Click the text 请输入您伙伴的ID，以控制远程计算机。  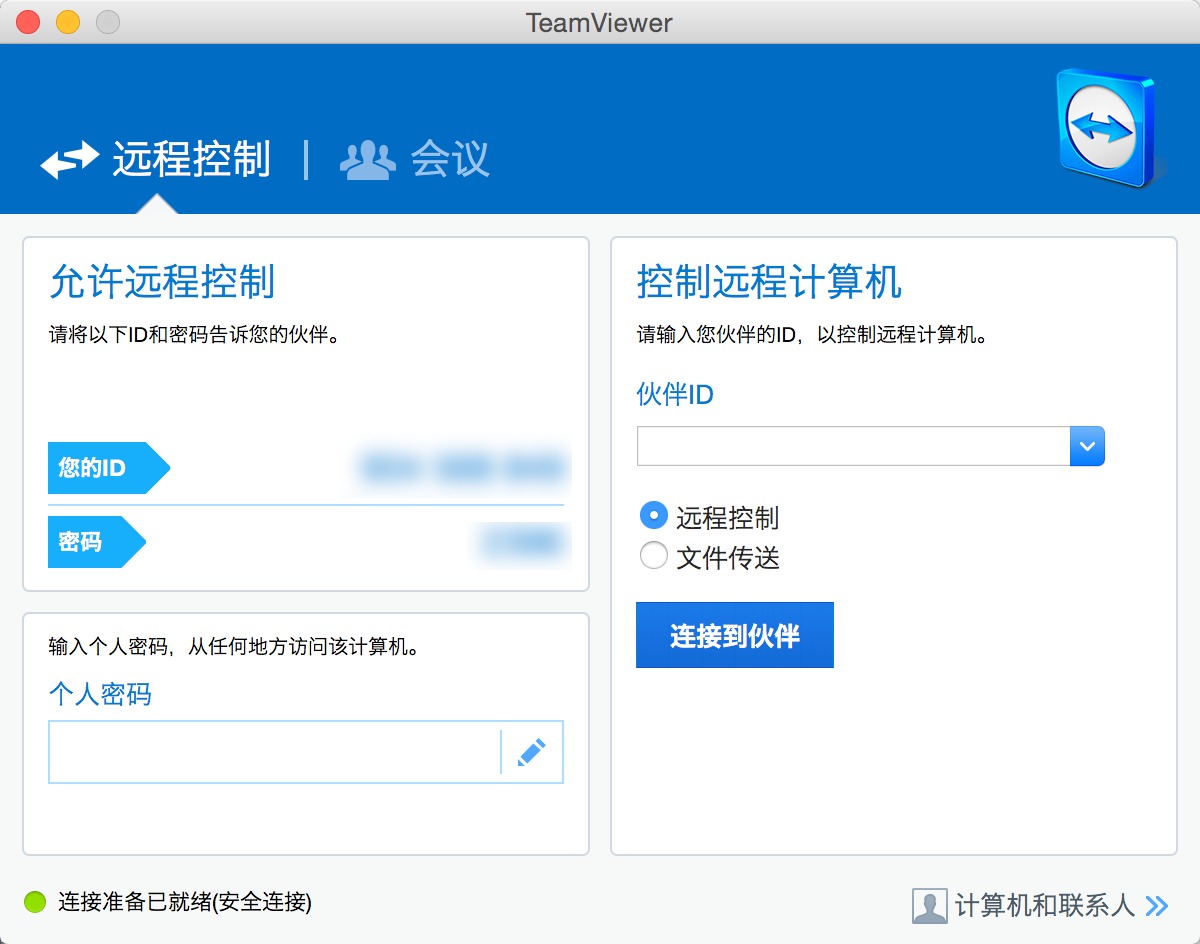[x=813, y=334]
